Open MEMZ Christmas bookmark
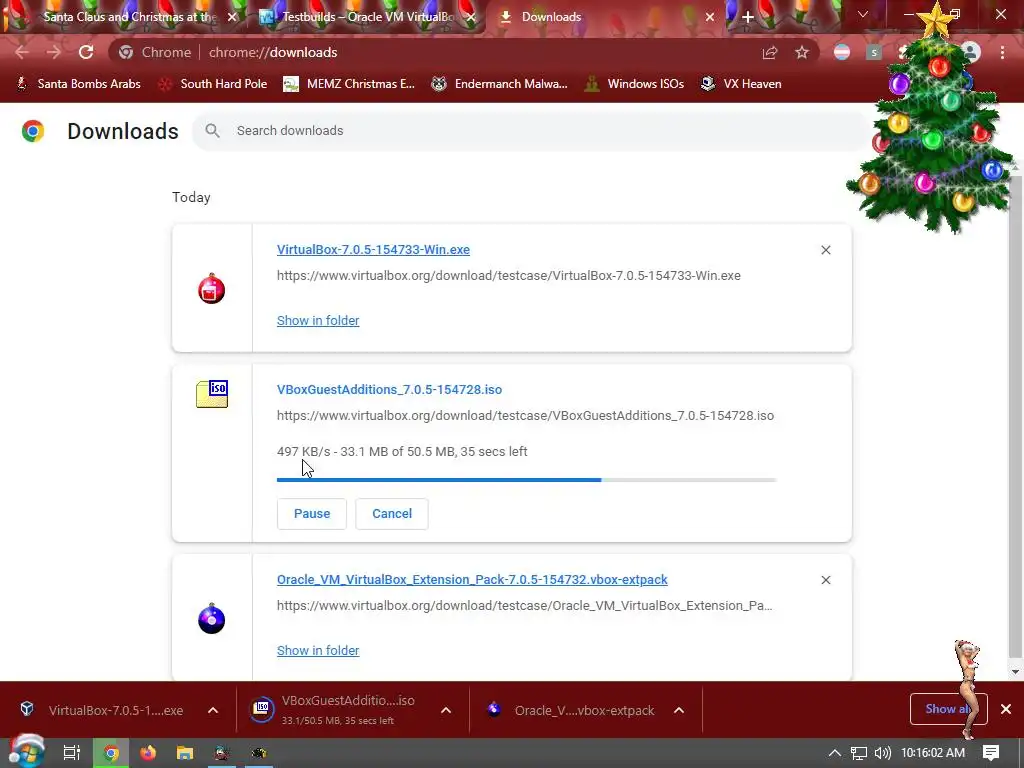Screen dimensions: 1024x768 349,84
